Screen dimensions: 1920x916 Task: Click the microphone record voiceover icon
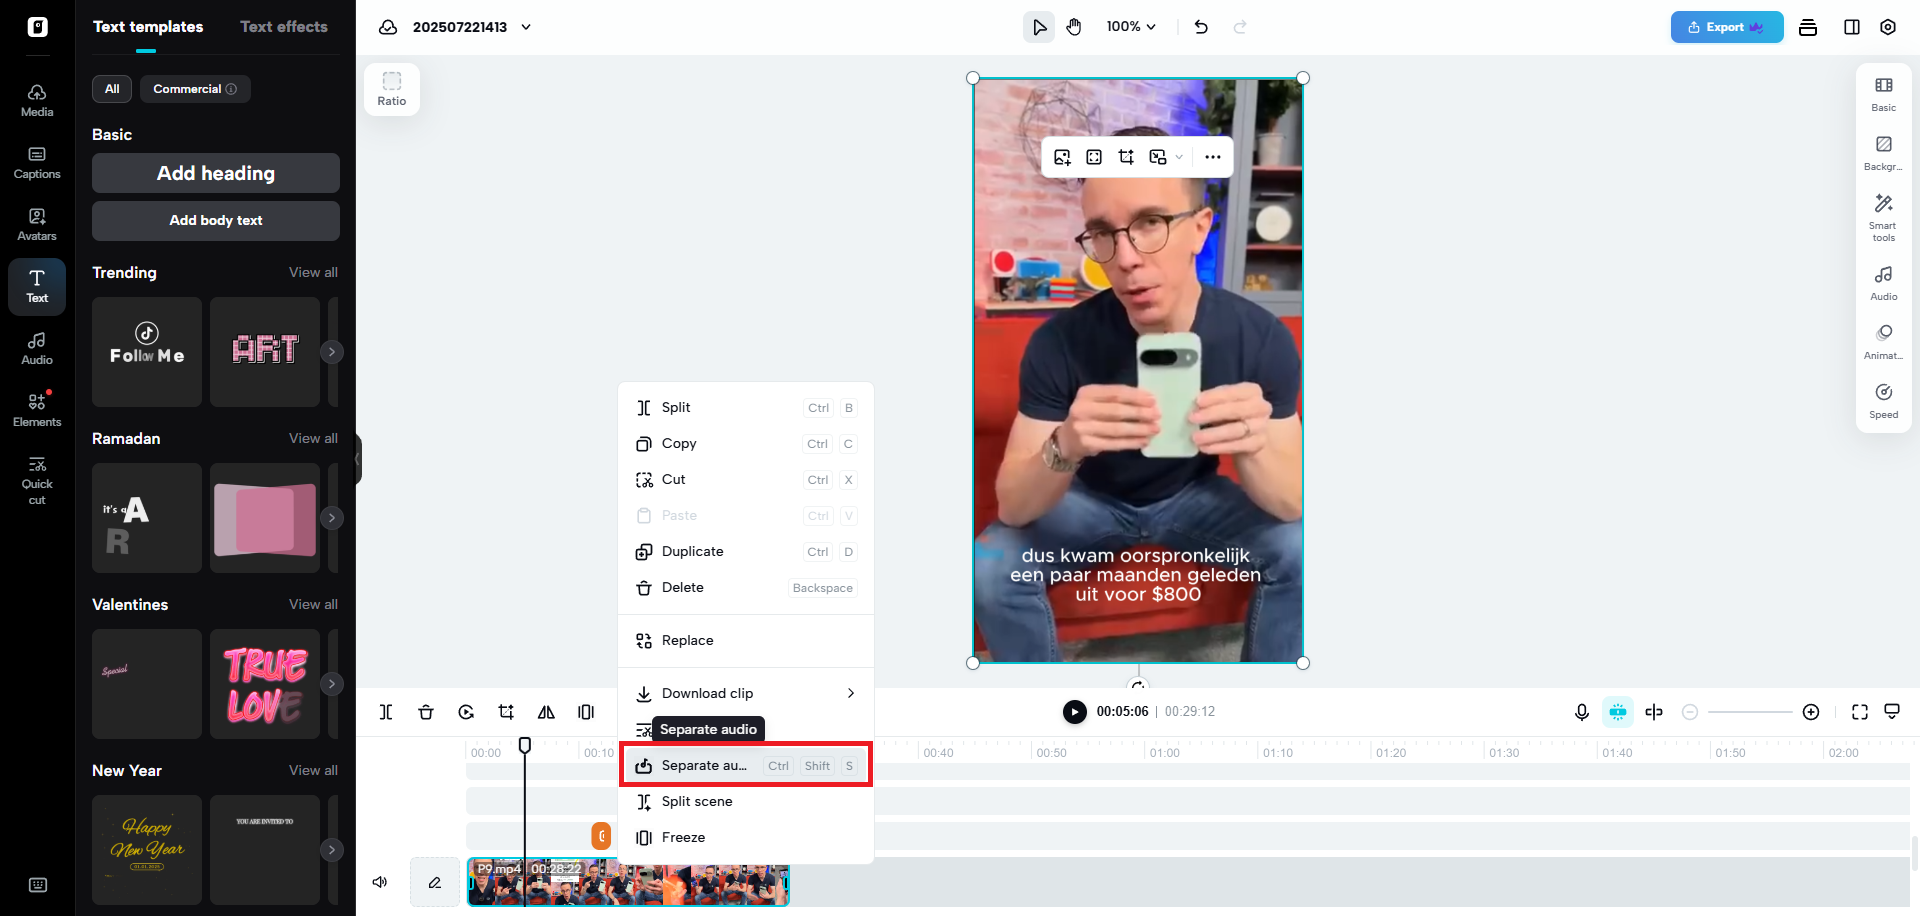(x=1582, y=712)
